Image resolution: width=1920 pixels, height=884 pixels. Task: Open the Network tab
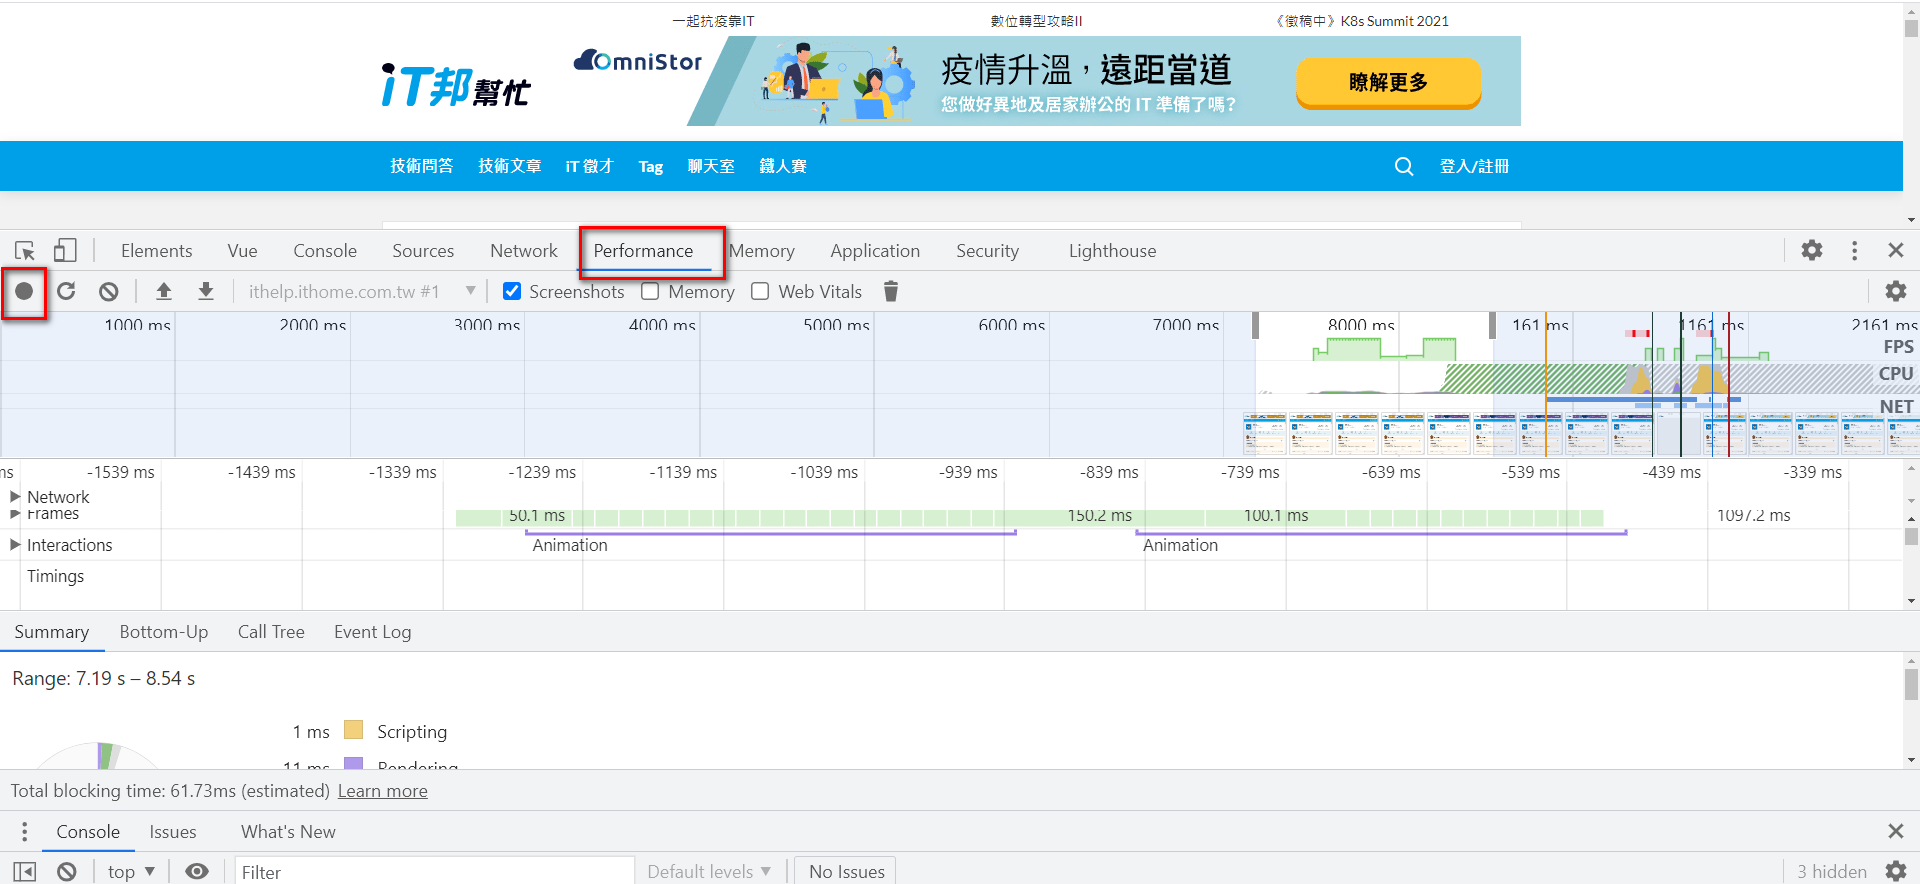(524, 251)
